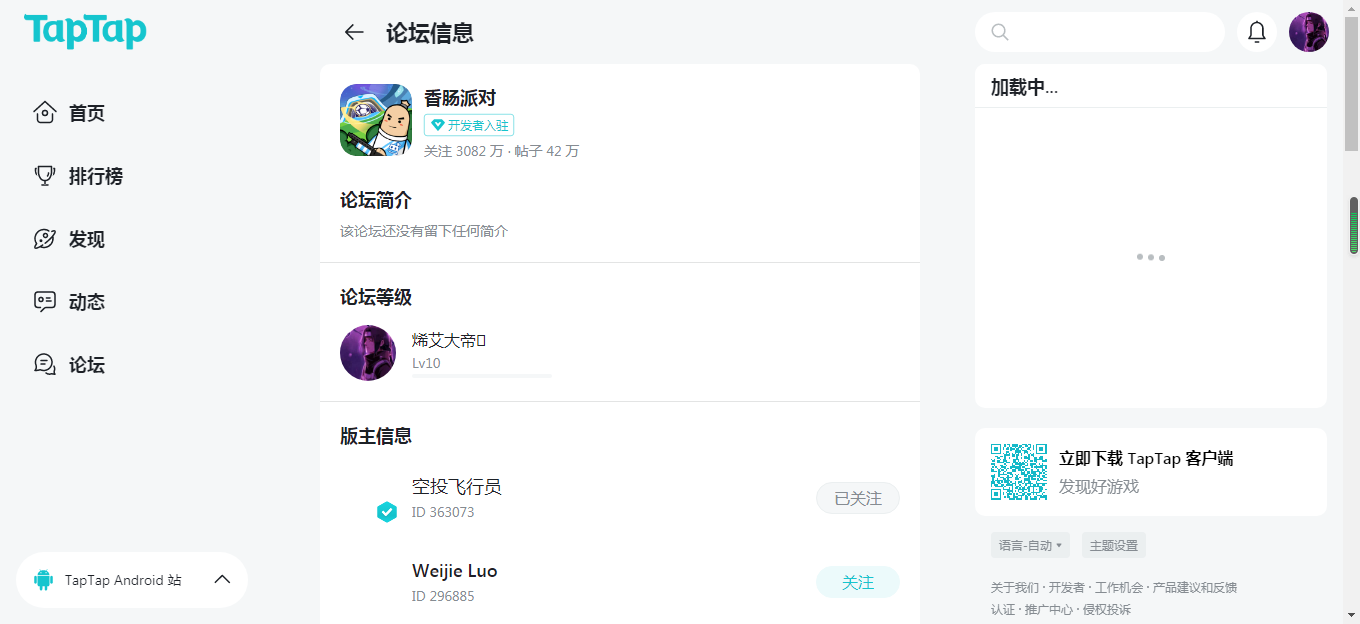1360x624 pixels.
Task: Click the TapTap logo
Action: click(85, 31)
